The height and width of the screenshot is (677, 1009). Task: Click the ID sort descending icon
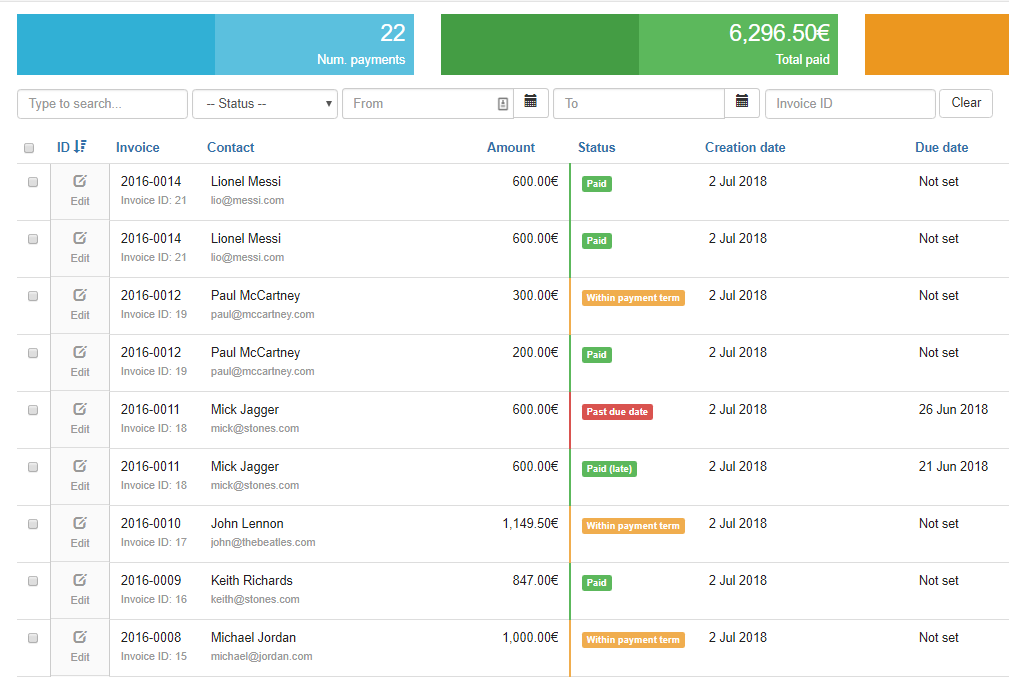pos(81,147)
